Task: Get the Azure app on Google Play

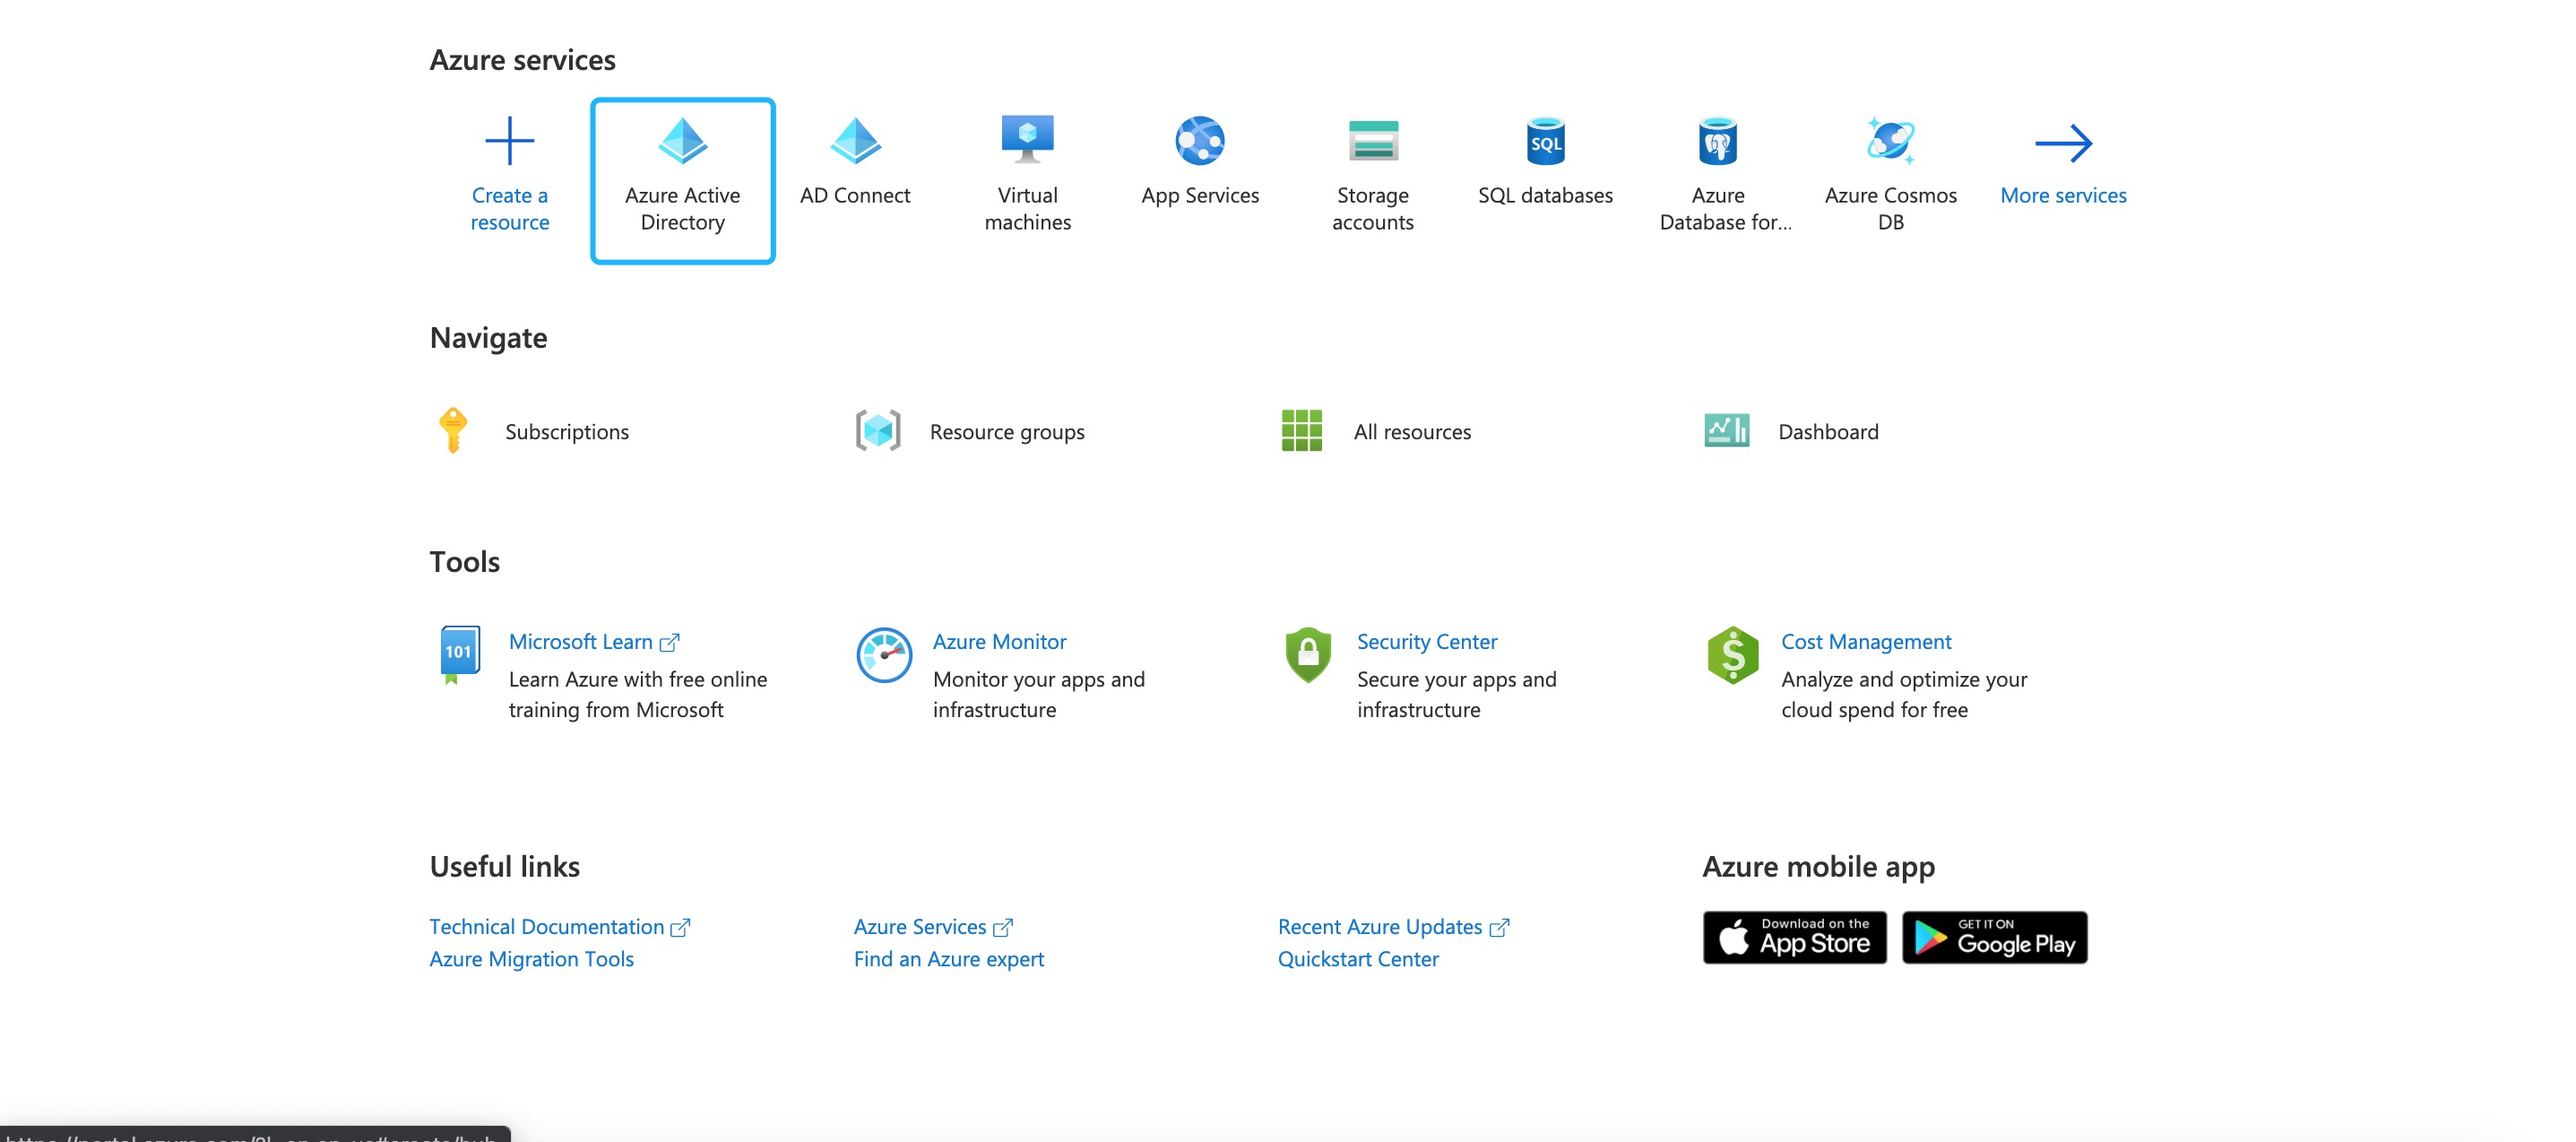Action: point(1994,937)
